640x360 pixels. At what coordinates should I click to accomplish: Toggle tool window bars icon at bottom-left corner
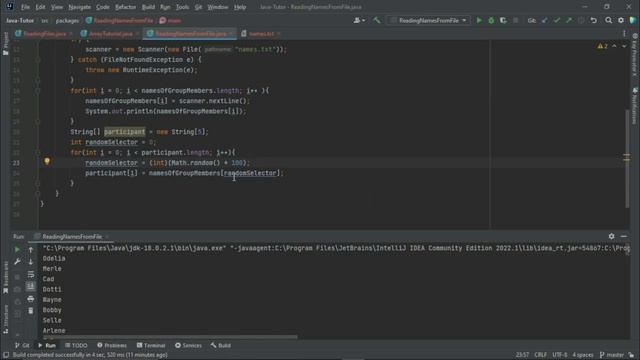pos(6,355)
